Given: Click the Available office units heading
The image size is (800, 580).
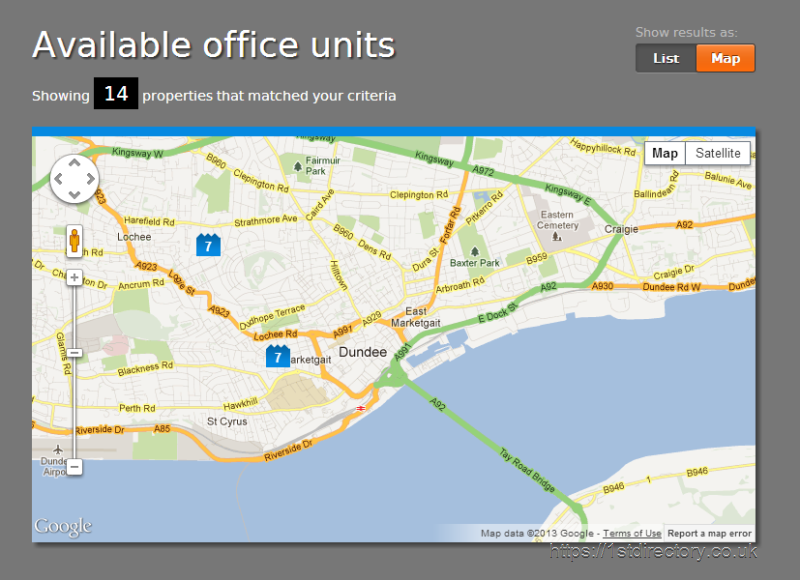Looking at the screenshot, I should click(214, 44).
